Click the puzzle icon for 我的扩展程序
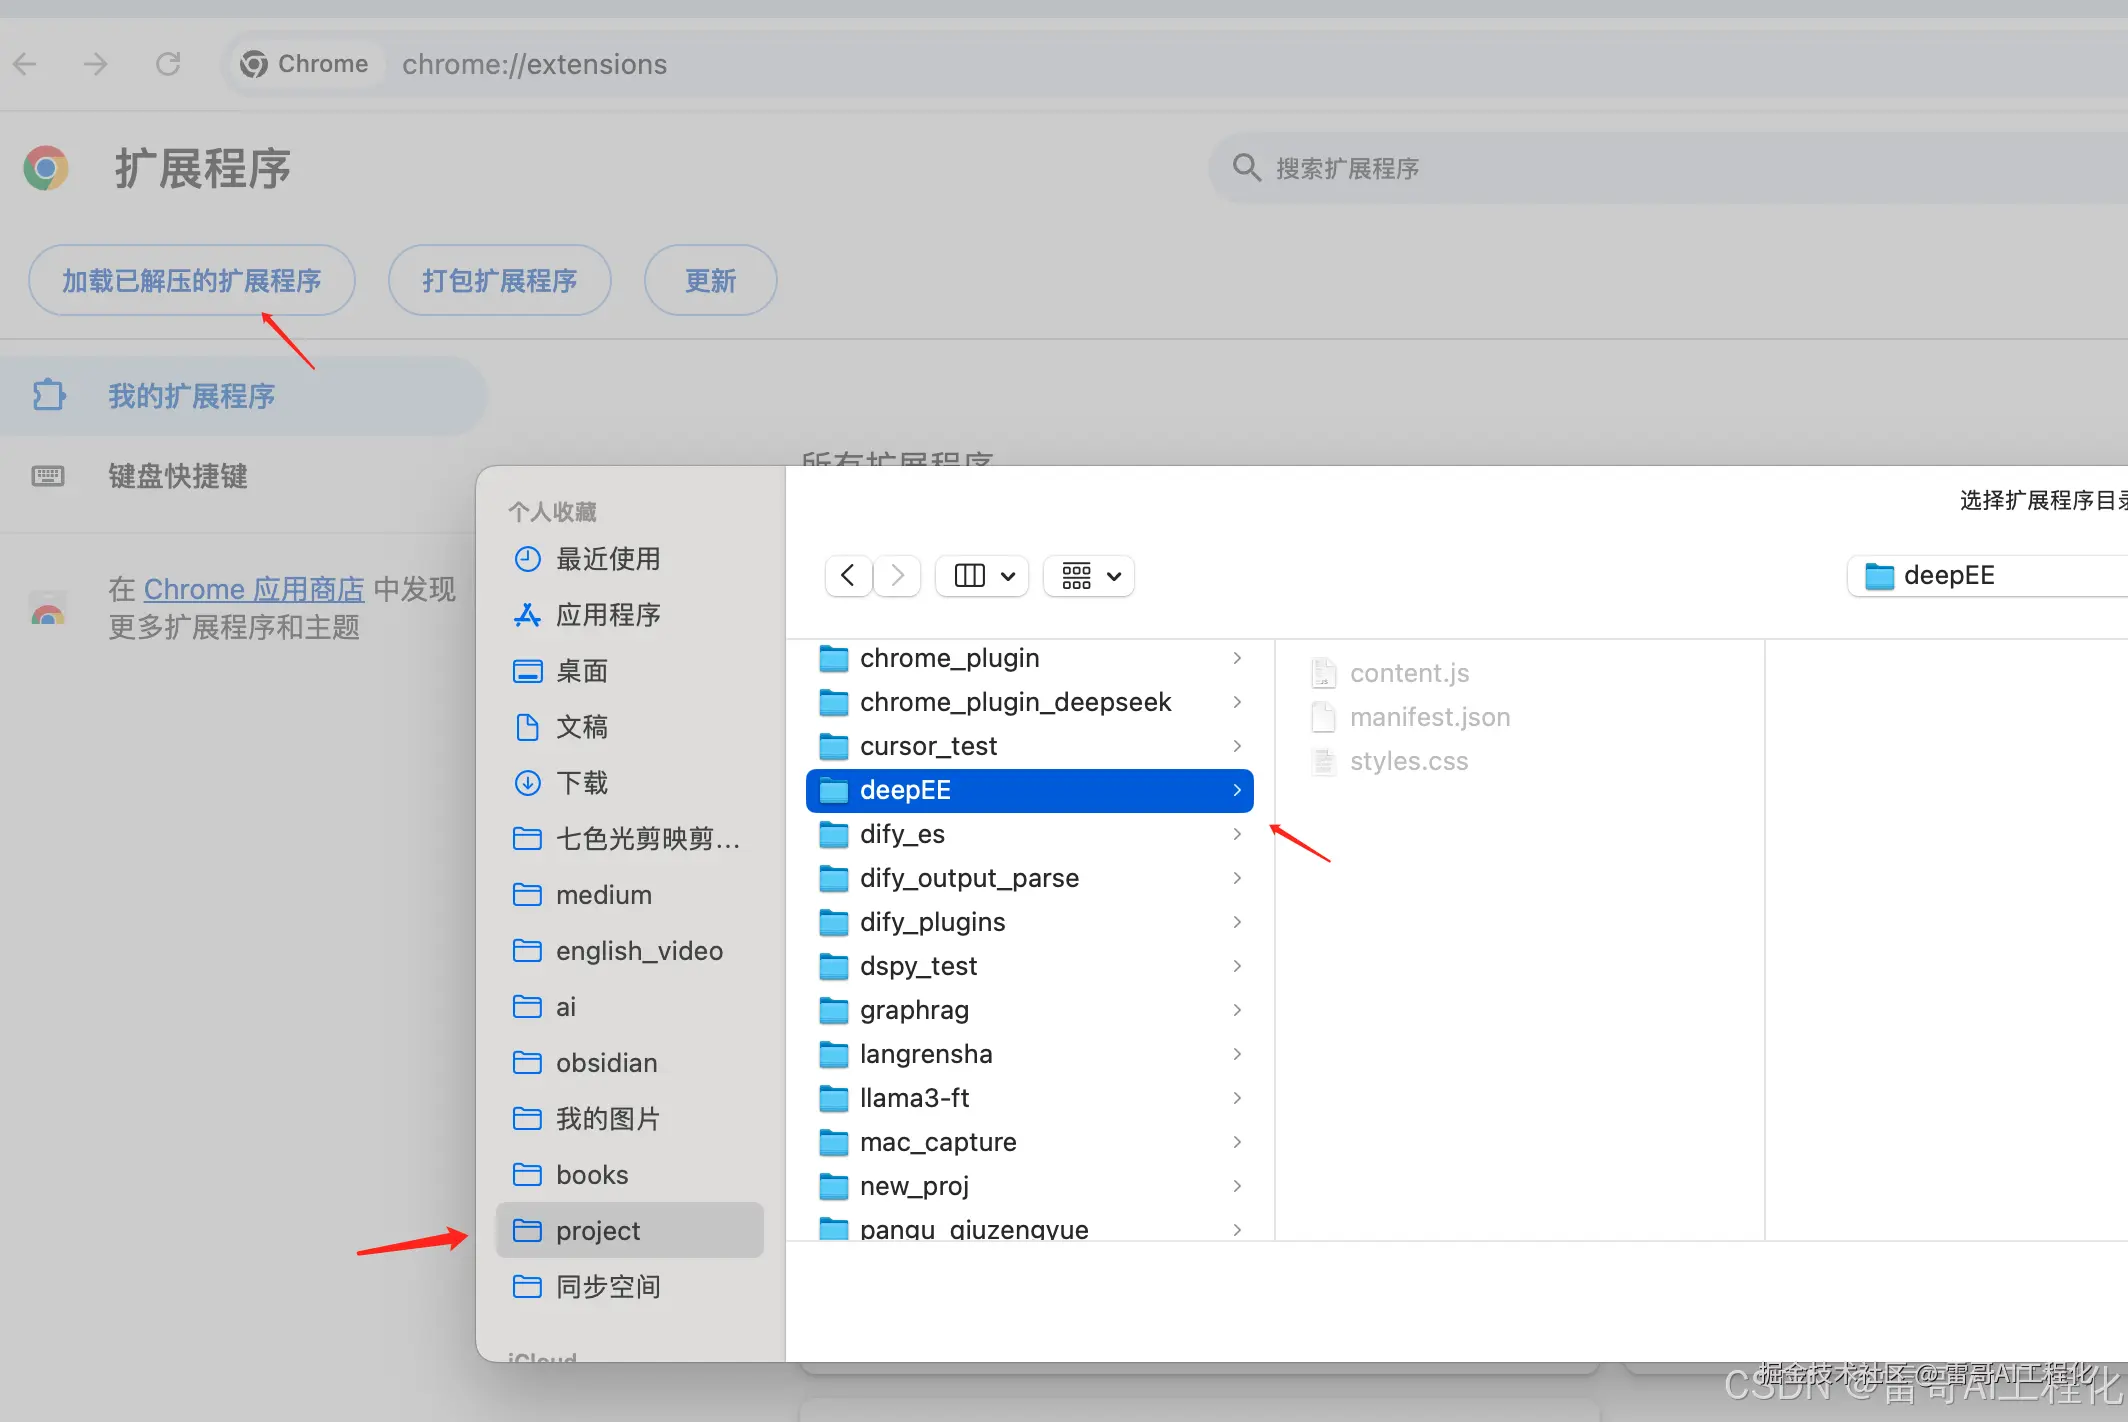This screenshot has height=1422, width=2128. coord(48,395)
